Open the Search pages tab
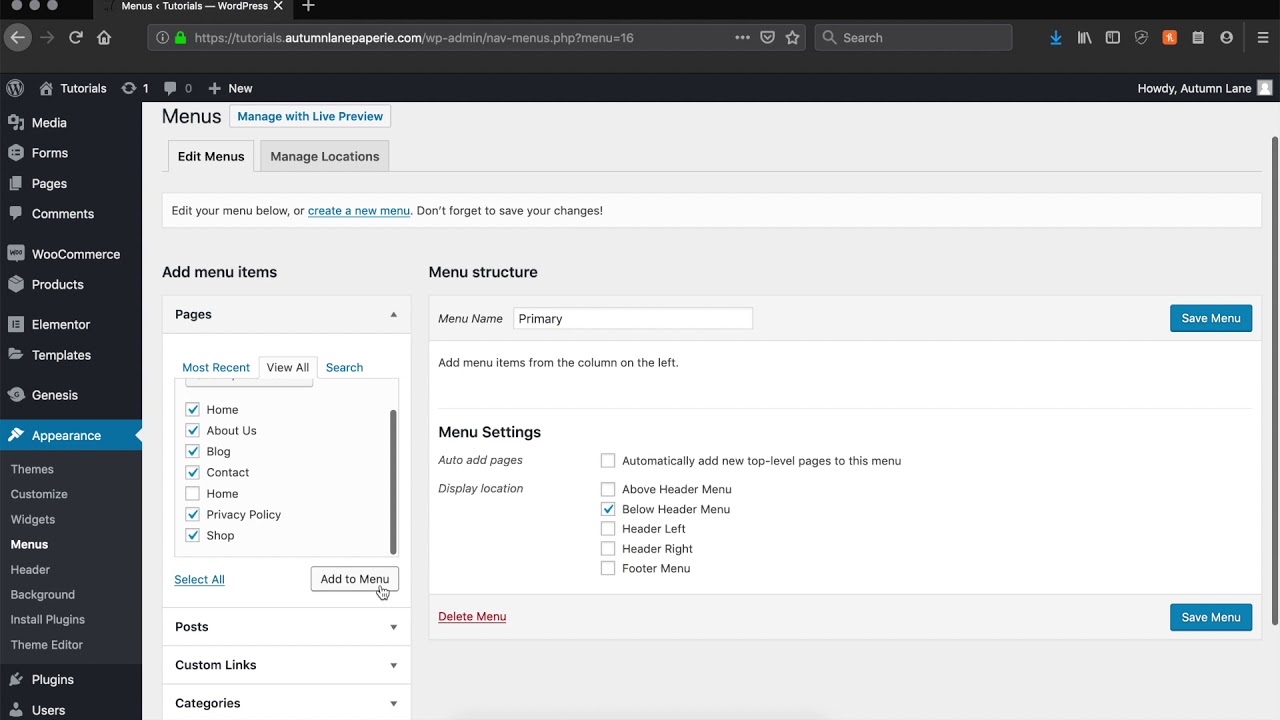Screen dimensions: 1280x720 pos(344,367)
